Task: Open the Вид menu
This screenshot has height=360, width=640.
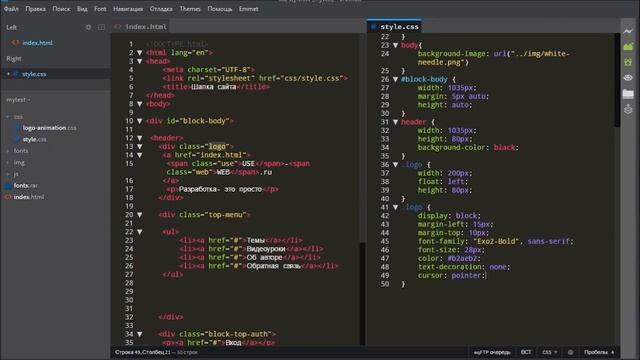Action: coord(82,9)
